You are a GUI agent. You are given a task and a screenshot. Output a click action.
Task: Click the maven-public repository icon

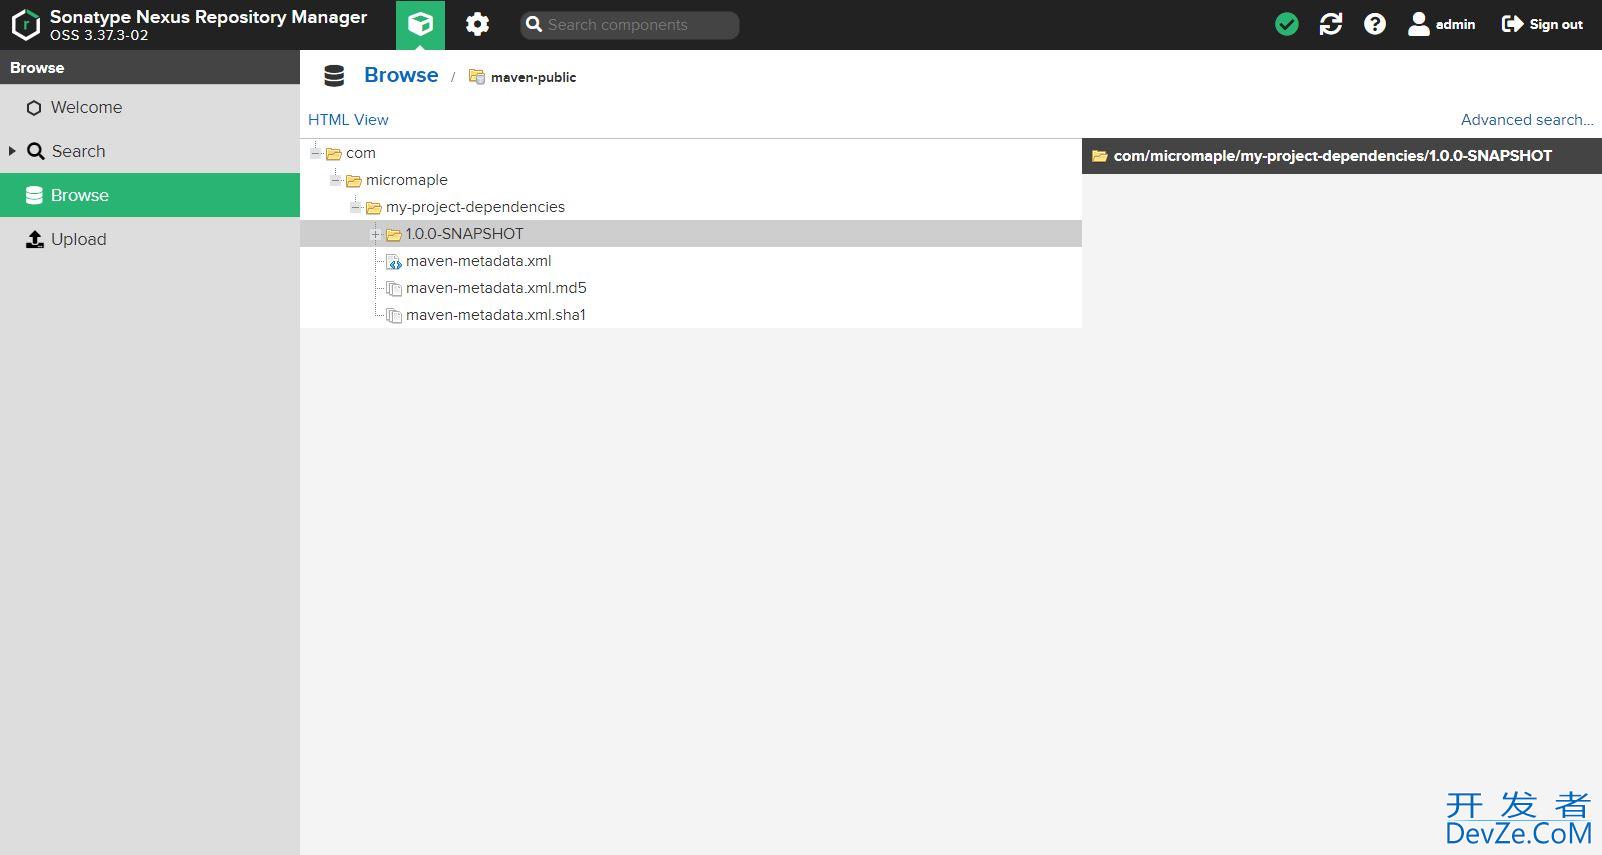pos(477,77)
